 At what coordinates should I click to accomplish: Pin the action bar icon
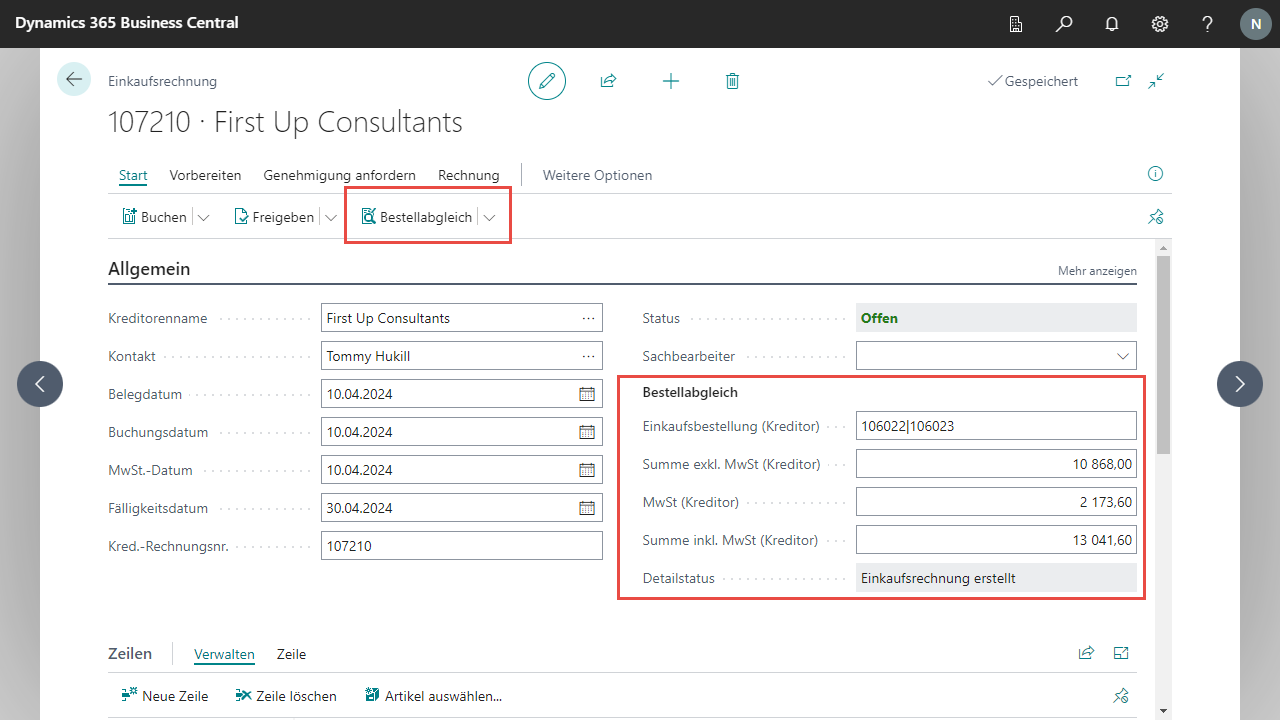(x=1156, y=217)
